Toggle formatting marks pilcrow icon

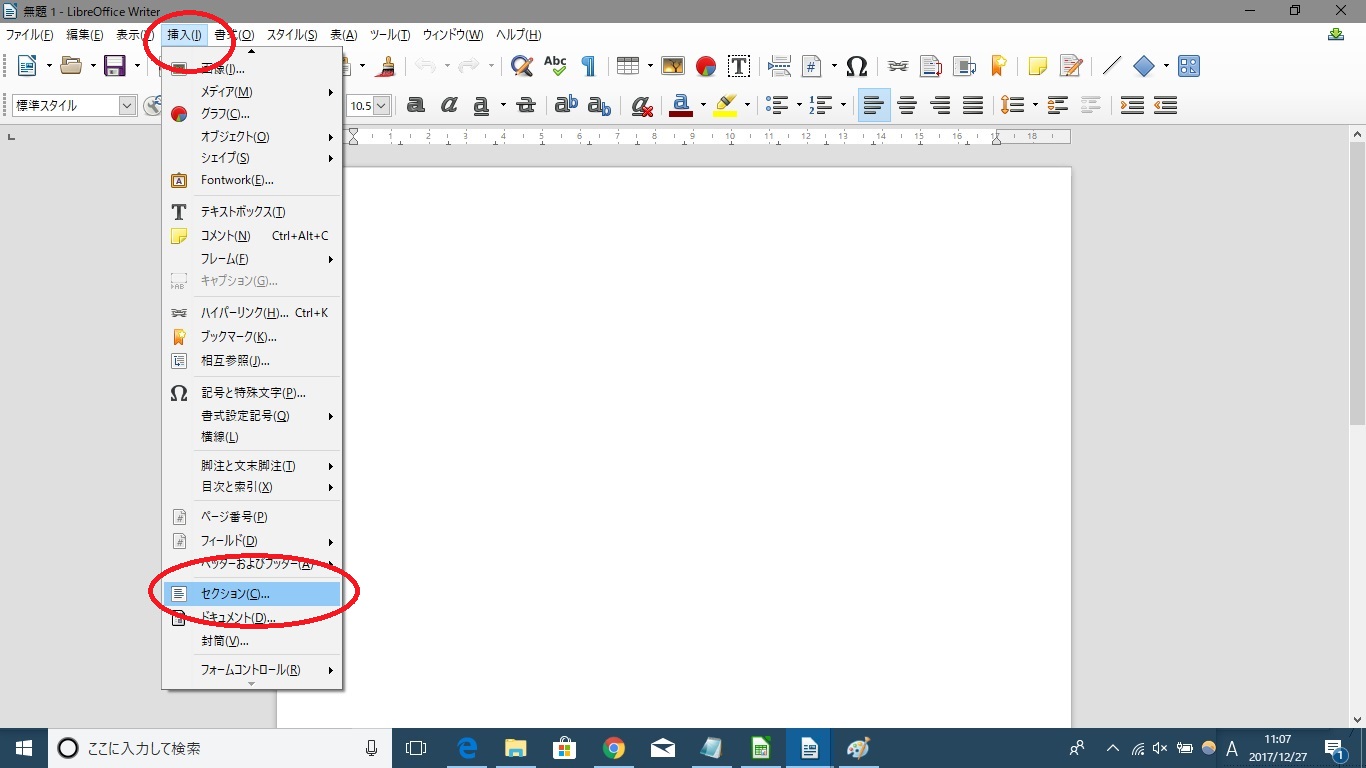[x=588, y=66]
